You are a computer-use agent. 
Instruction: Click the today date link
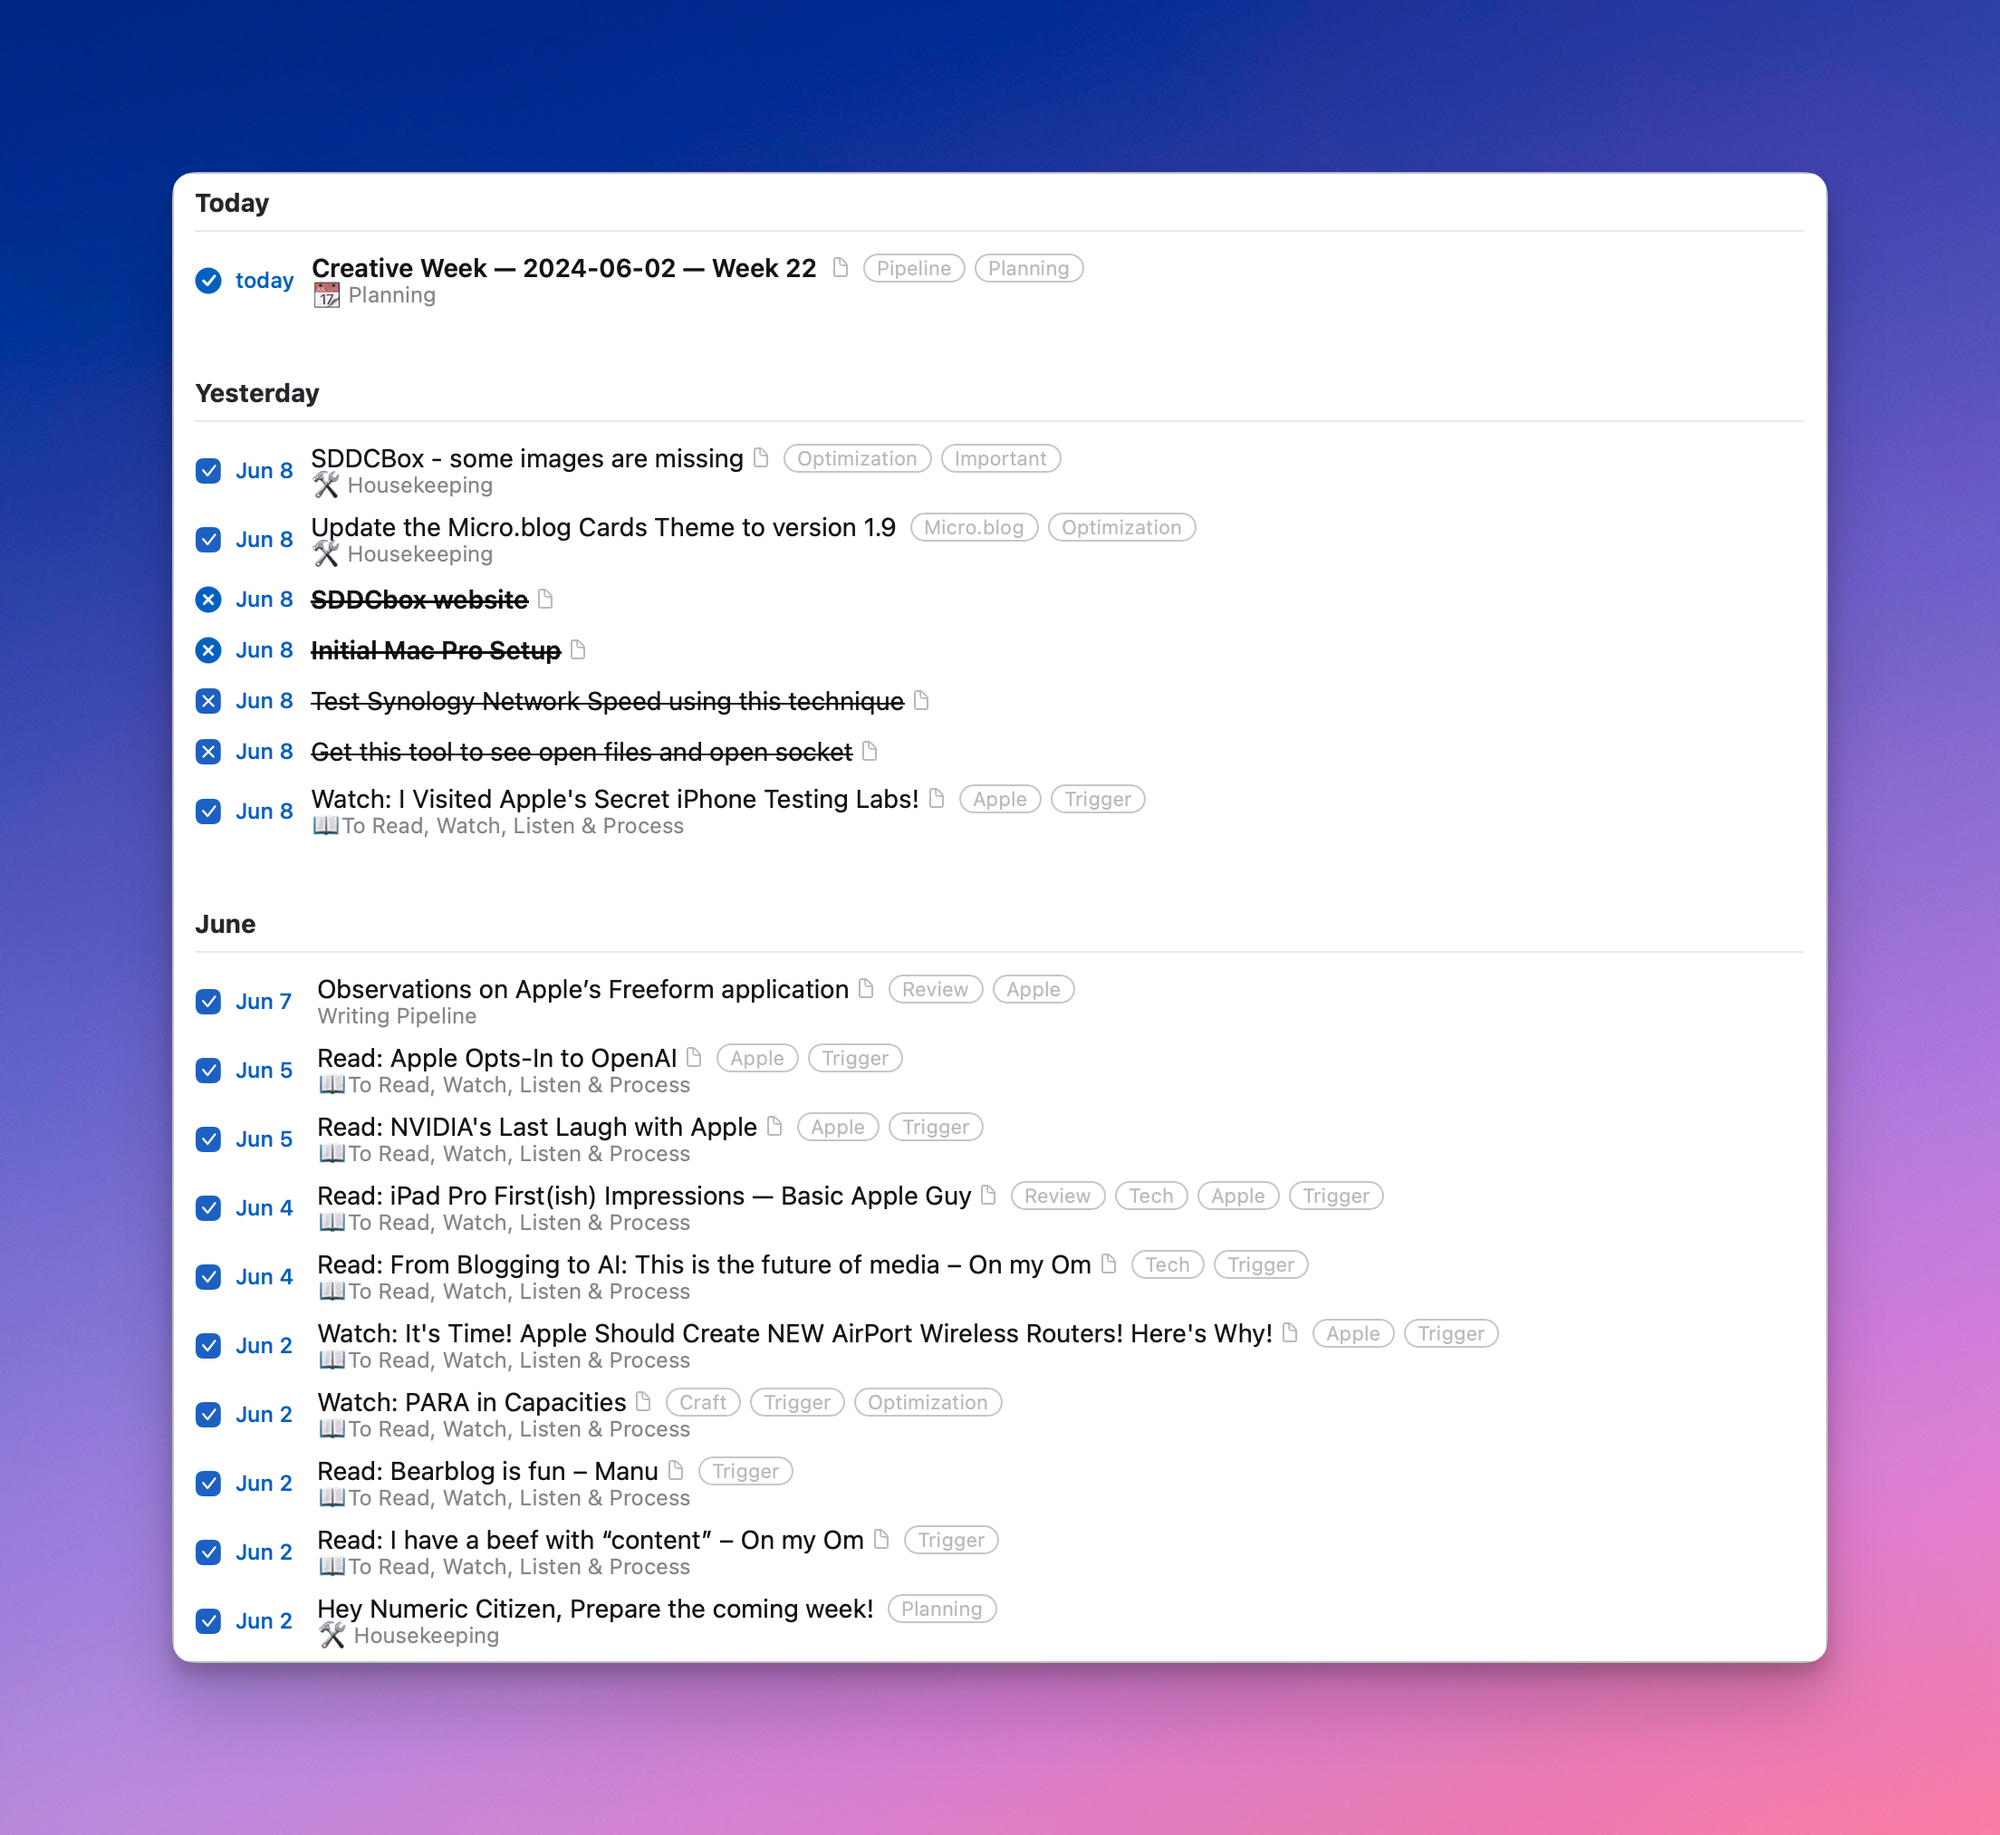(263, 281)
